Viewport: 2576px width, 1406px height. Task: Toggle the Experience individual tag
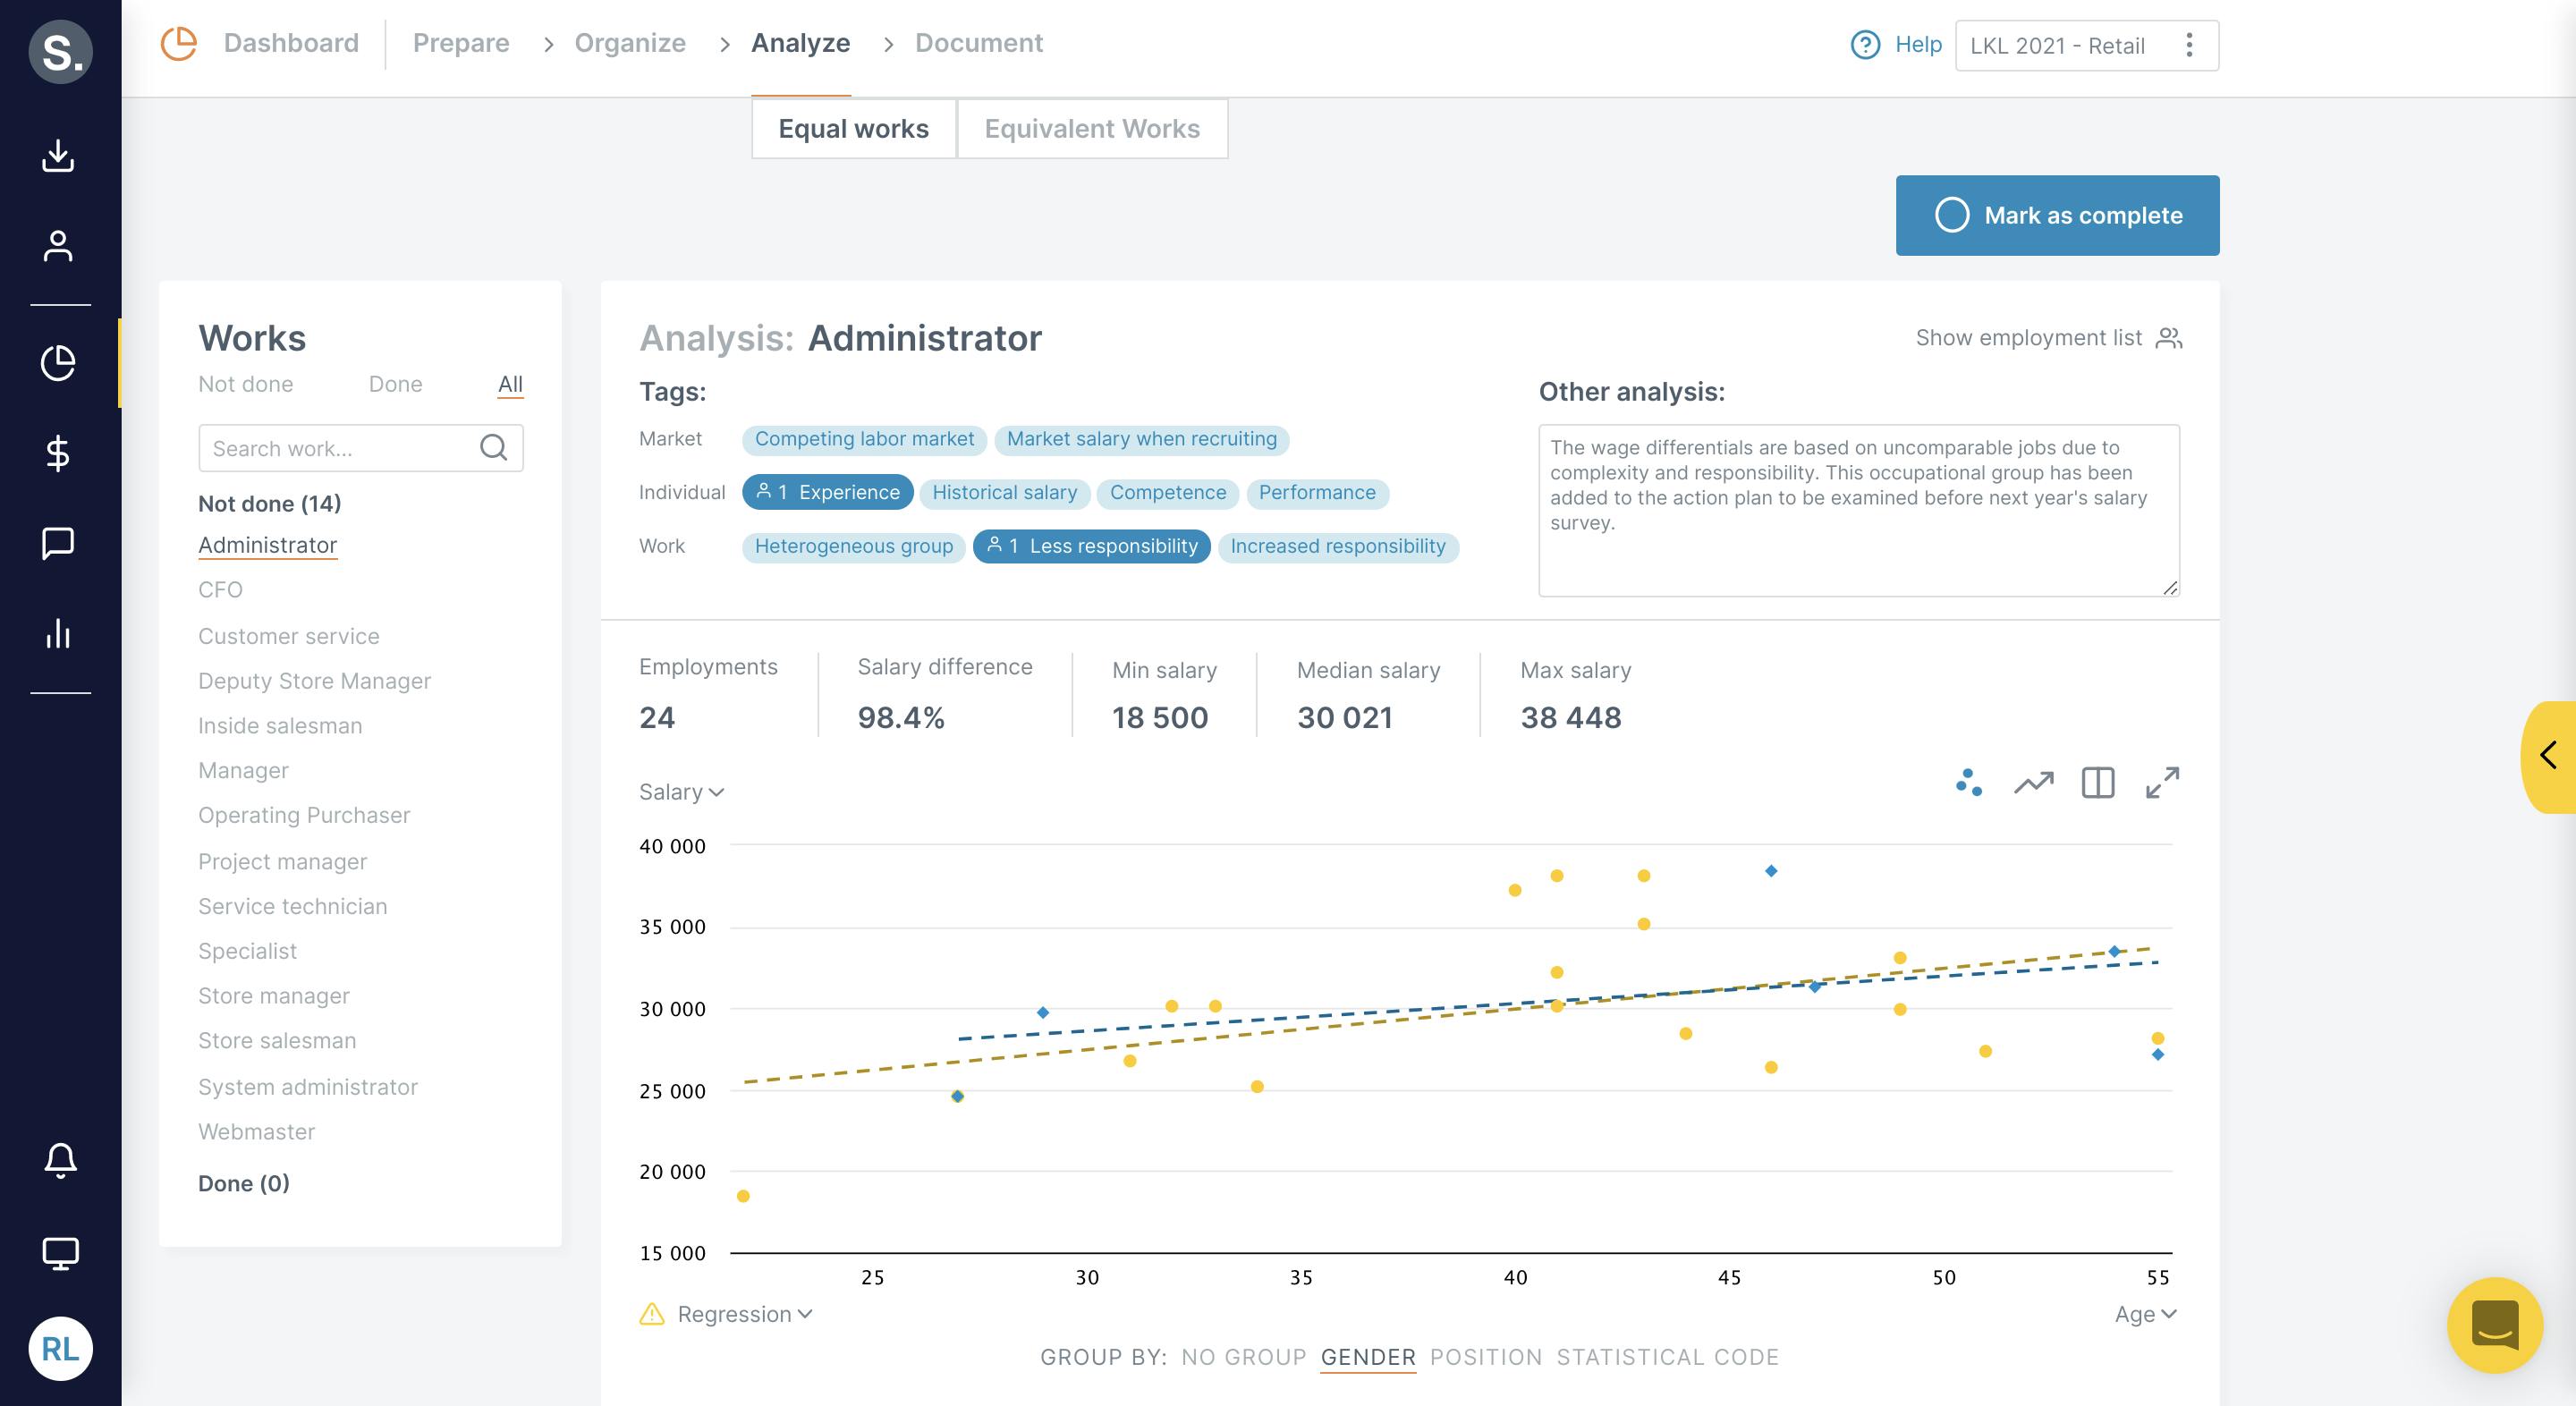pyautogui.click(x=828, y=492)
